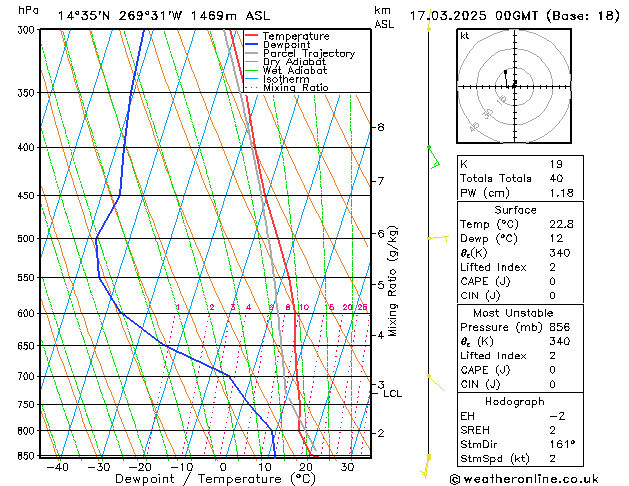The height and width of the screenshot is (486, 629).
Task: Click the wind barb at the 850 hPa level
Action: click(x=430, y=462)
